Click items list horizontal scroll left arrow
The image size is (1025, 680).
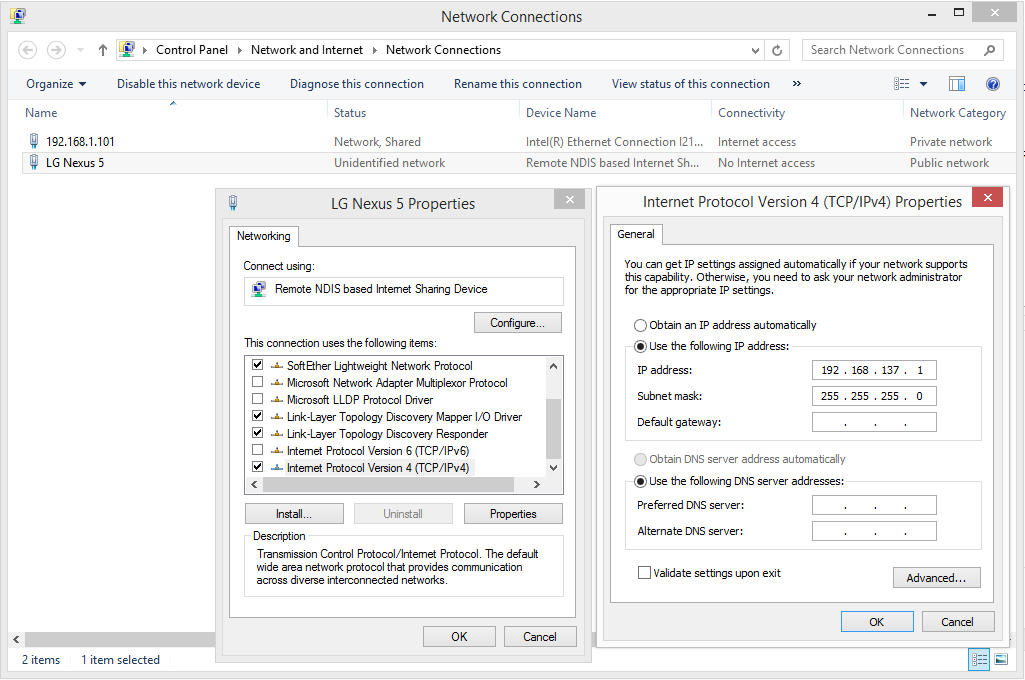pos(254,484)
